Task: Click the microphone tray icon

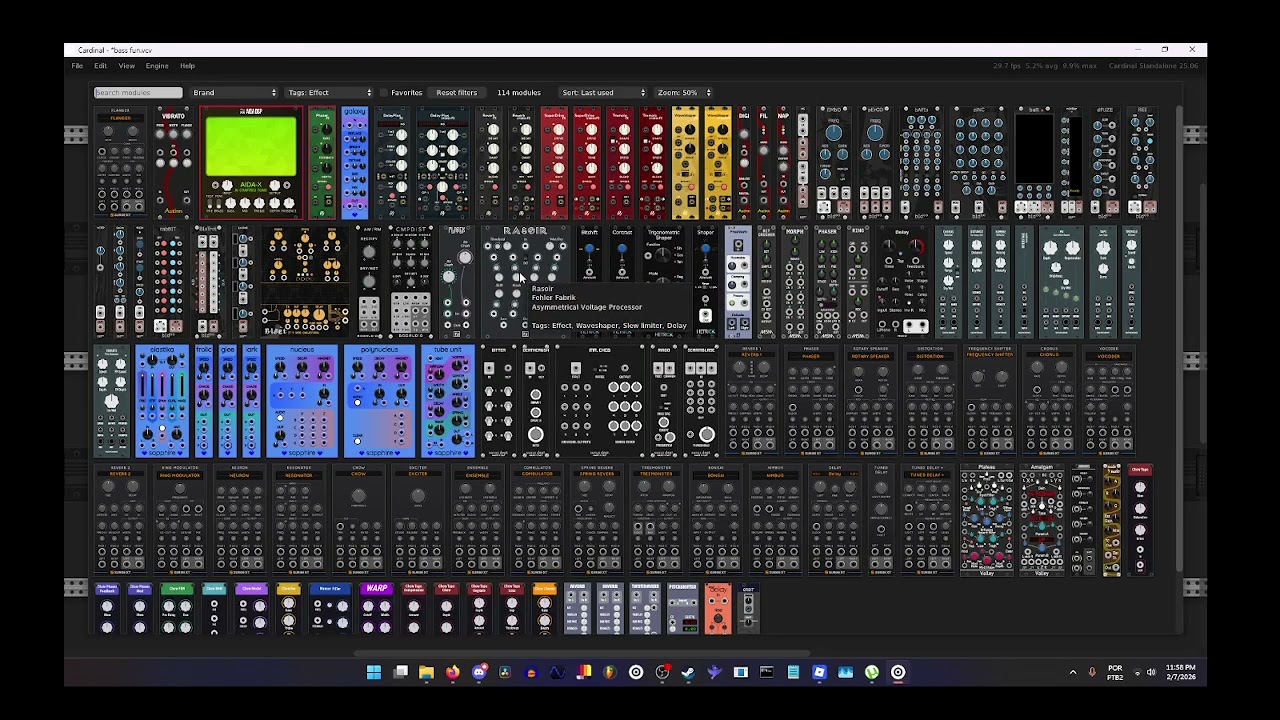Action: (x=1092, y=673)
